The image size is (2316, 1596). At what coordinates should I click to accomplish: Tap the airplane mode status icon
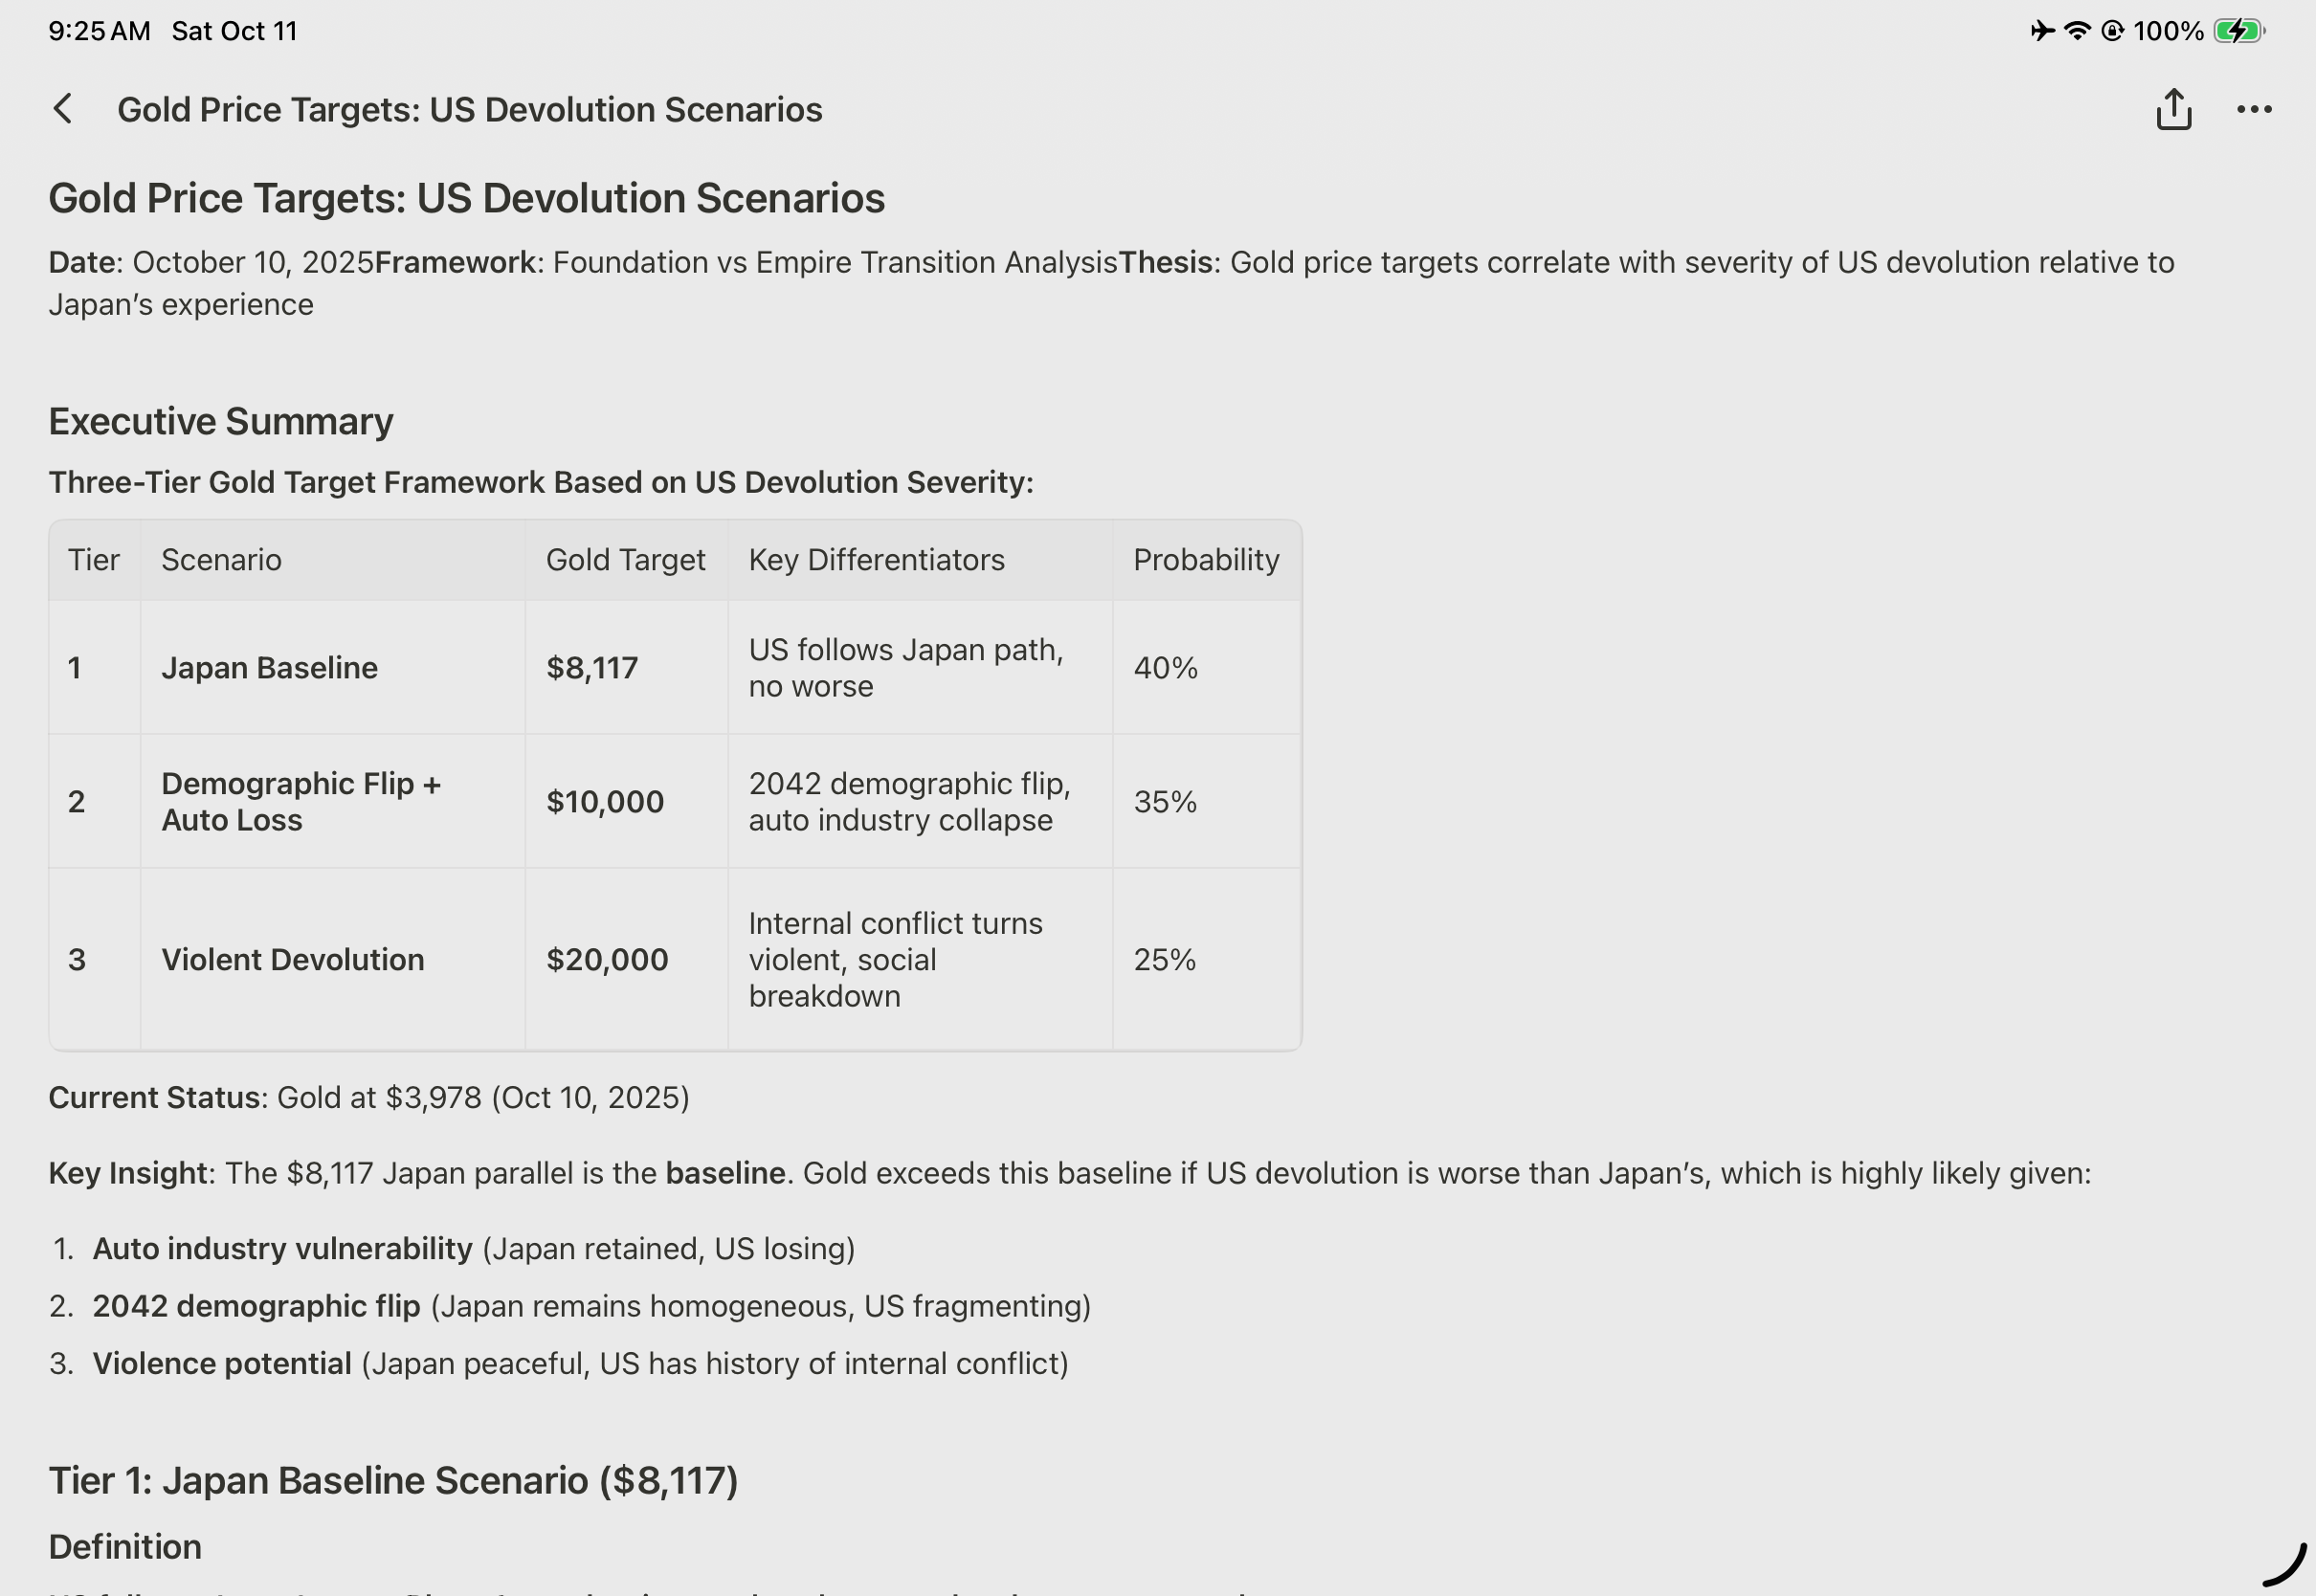click(x=2042, y=31)
